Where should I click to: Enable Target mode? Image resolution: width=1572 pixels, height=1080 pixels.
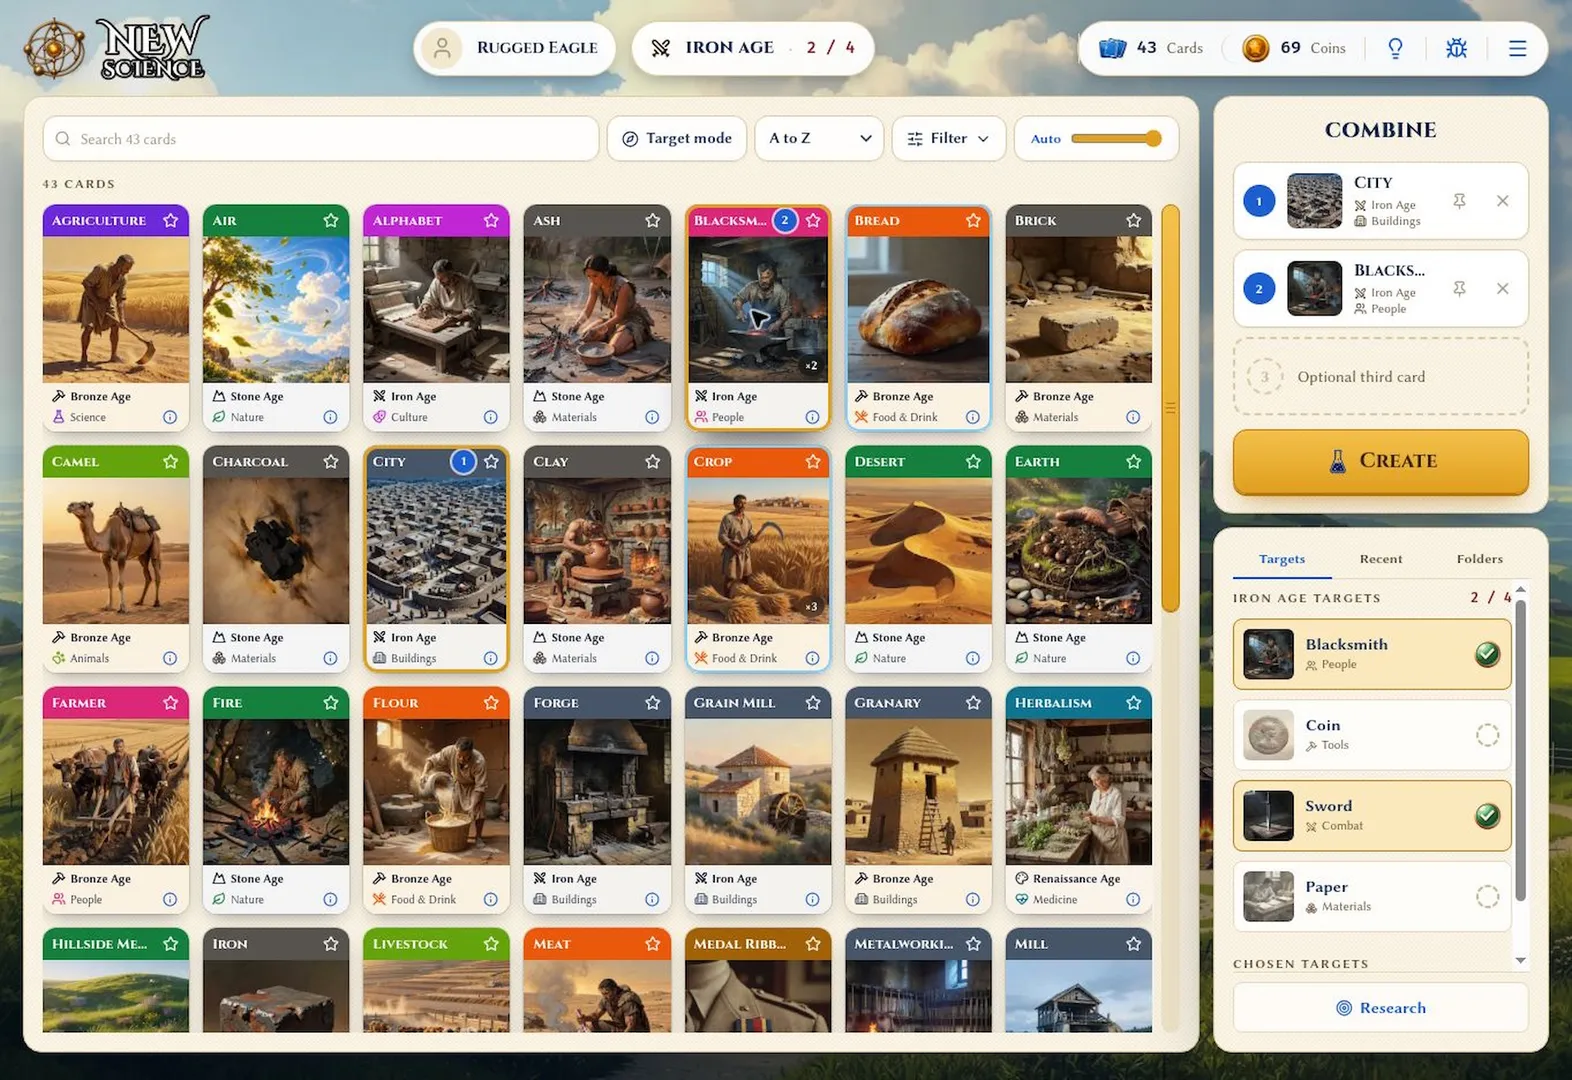tap(677, 139)
